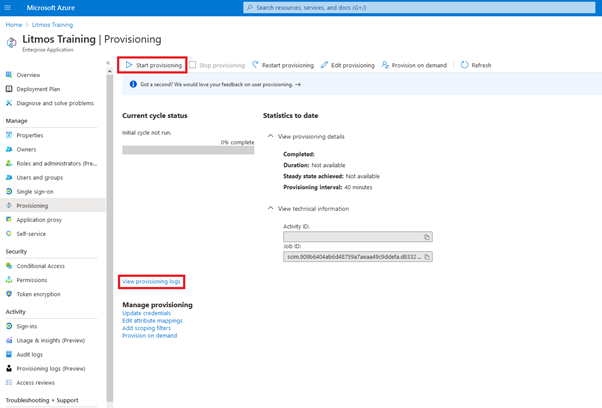Start provisioning from the toolbar
The width and height of the screenshot is (602, 408).
(x=152, y=65)
